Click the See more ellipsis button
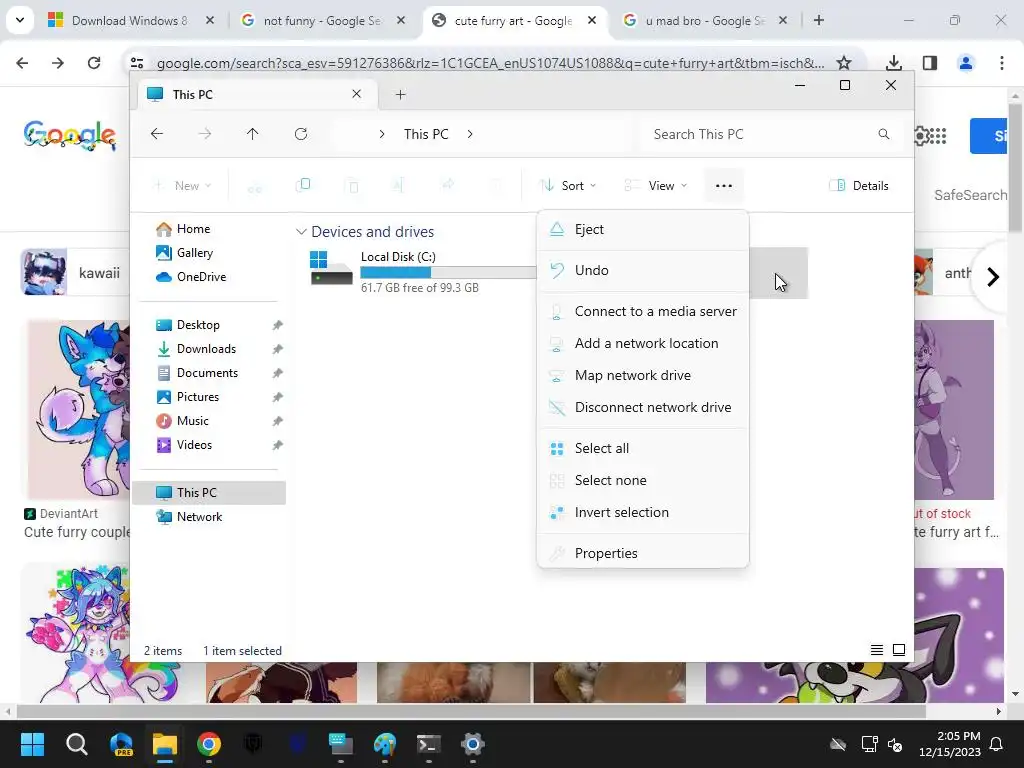Image resolution: width=1024 pixels, height=768 pixels. 724,186
